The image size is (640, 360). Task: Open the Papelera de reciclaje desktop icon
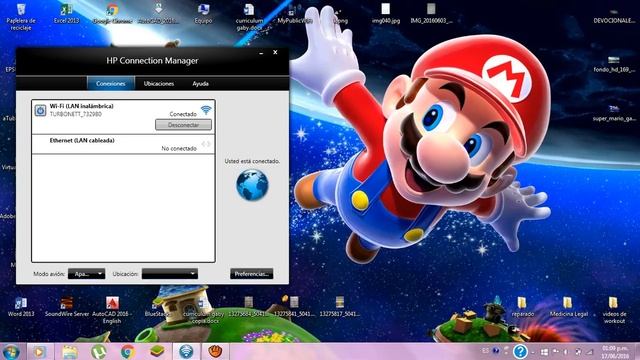pos(21,16)
